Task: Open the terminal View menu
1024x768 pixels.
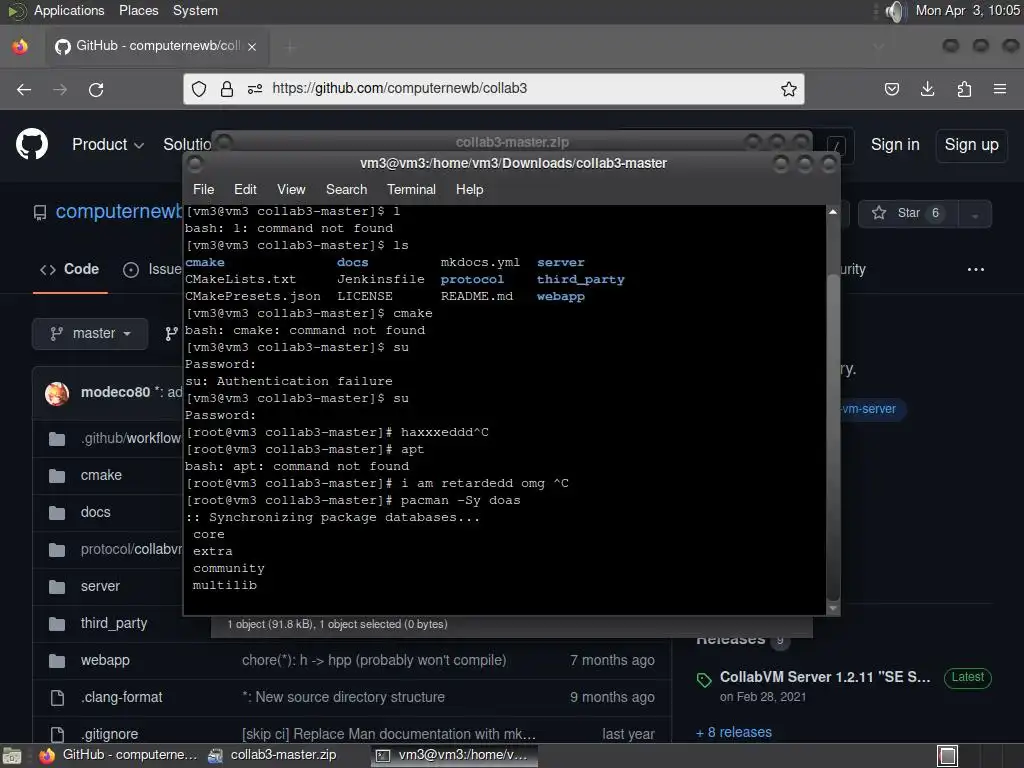Action: [x=291, y=189]
